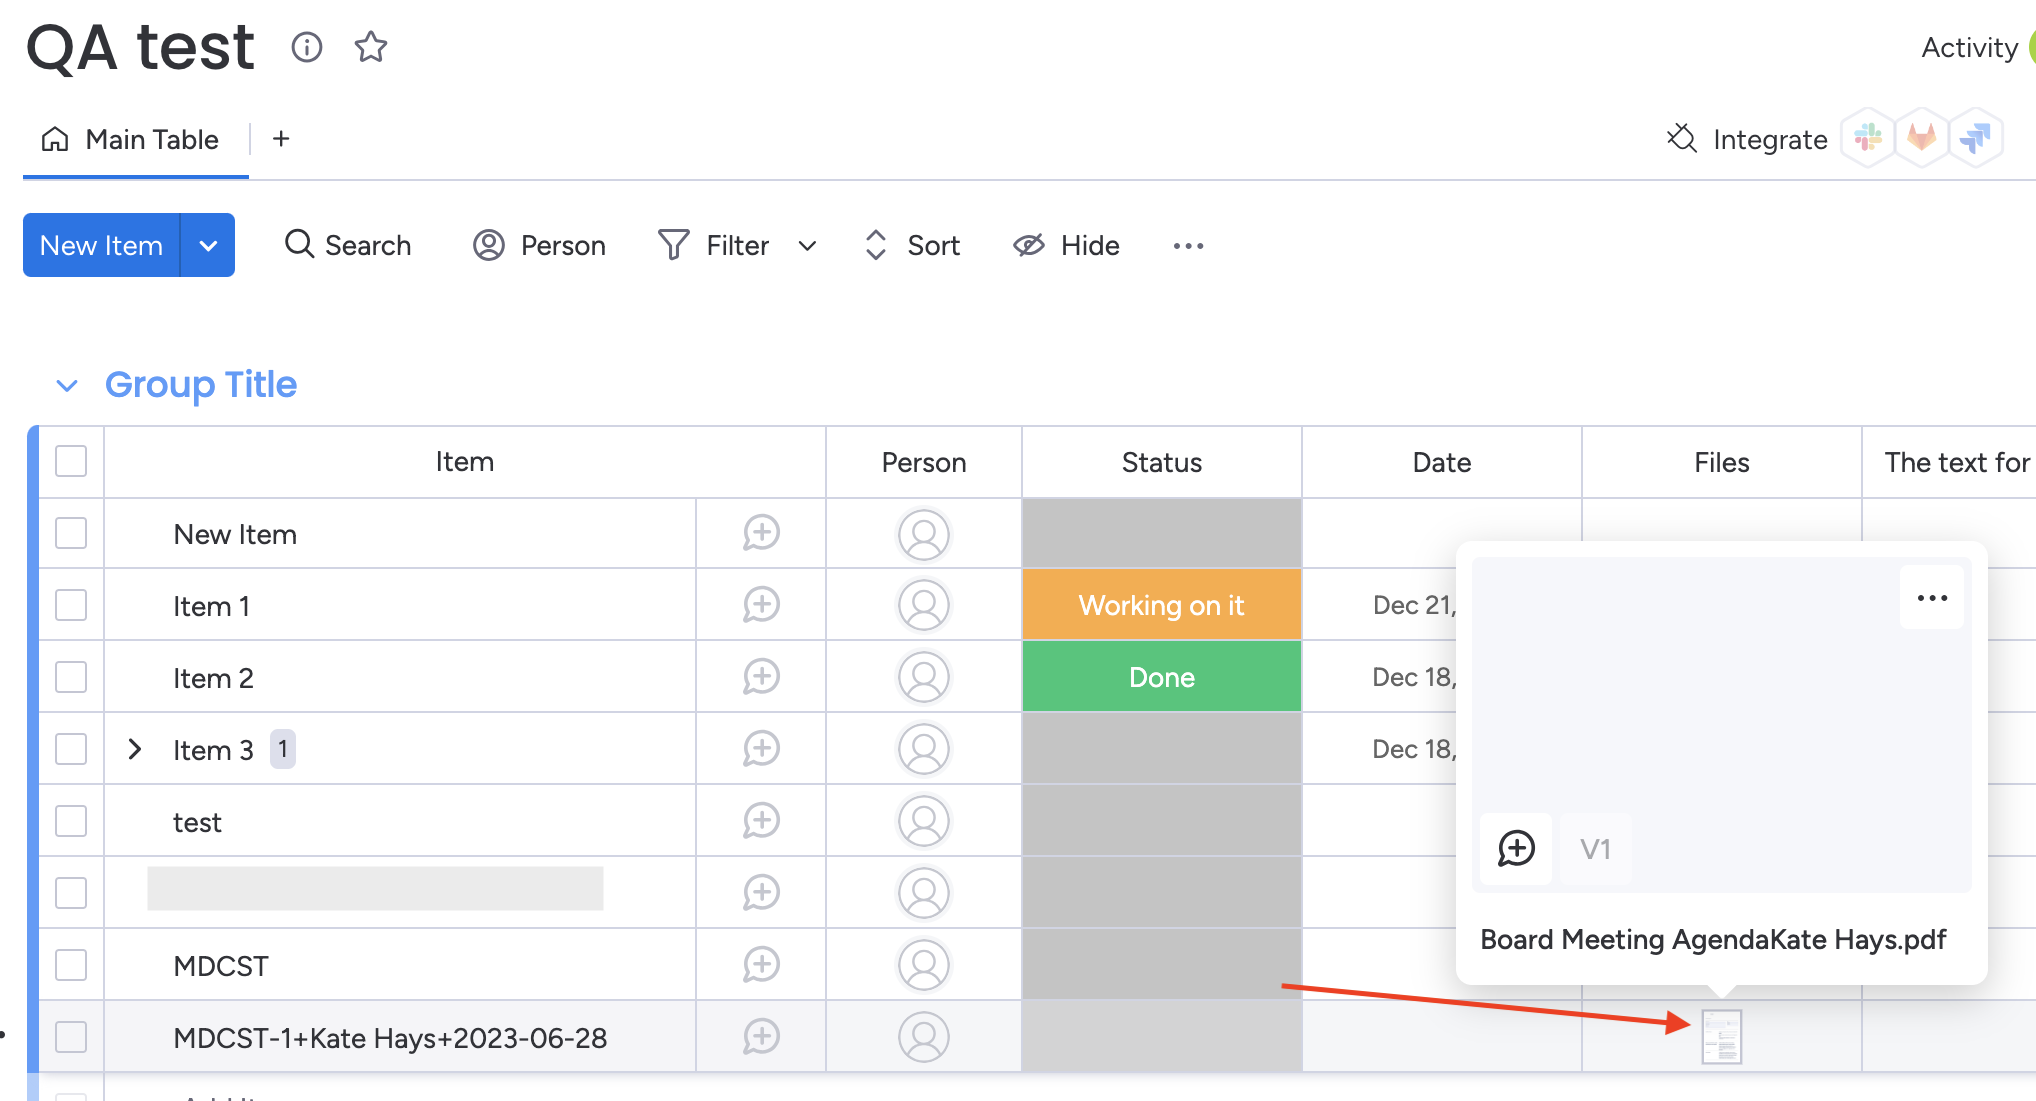
Task: Open the New Item dropdown arrow
Action: click(x=208, y=245)
